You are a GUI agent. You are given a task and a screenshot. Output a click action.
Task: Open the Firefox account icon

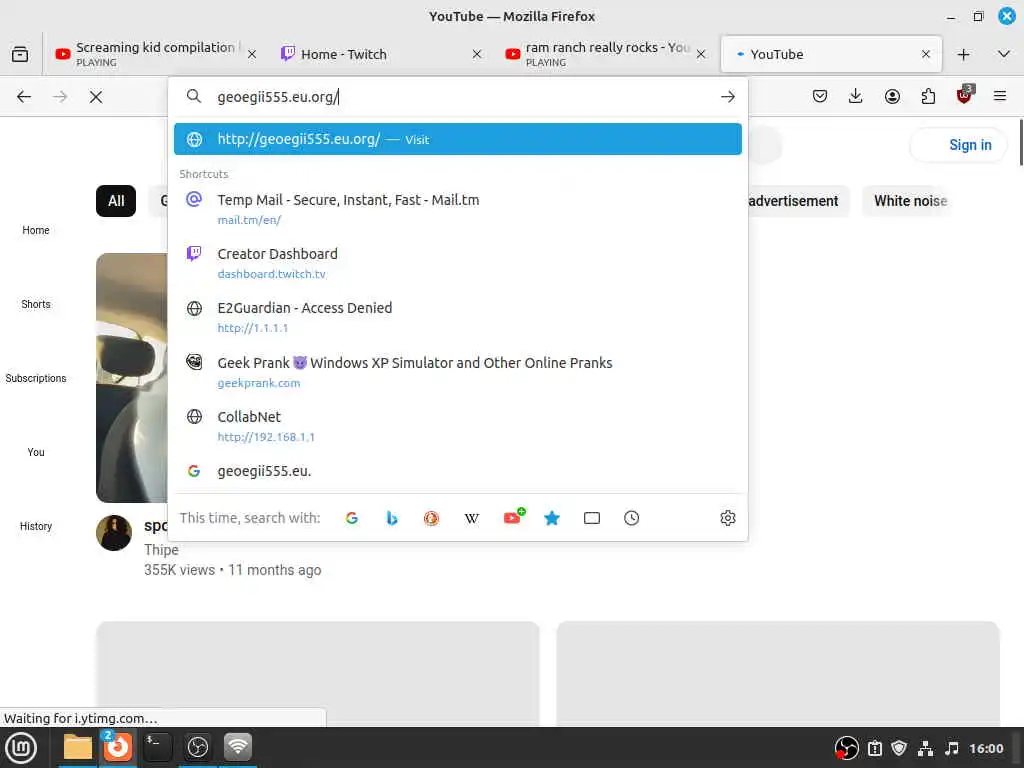(x=892, y=97)
